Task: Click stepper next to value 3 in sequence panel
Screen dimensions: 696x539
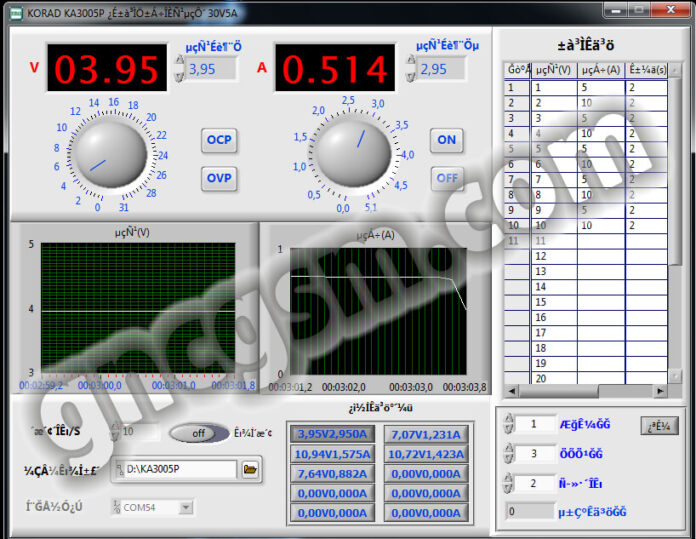Action: tap(509, 453)
